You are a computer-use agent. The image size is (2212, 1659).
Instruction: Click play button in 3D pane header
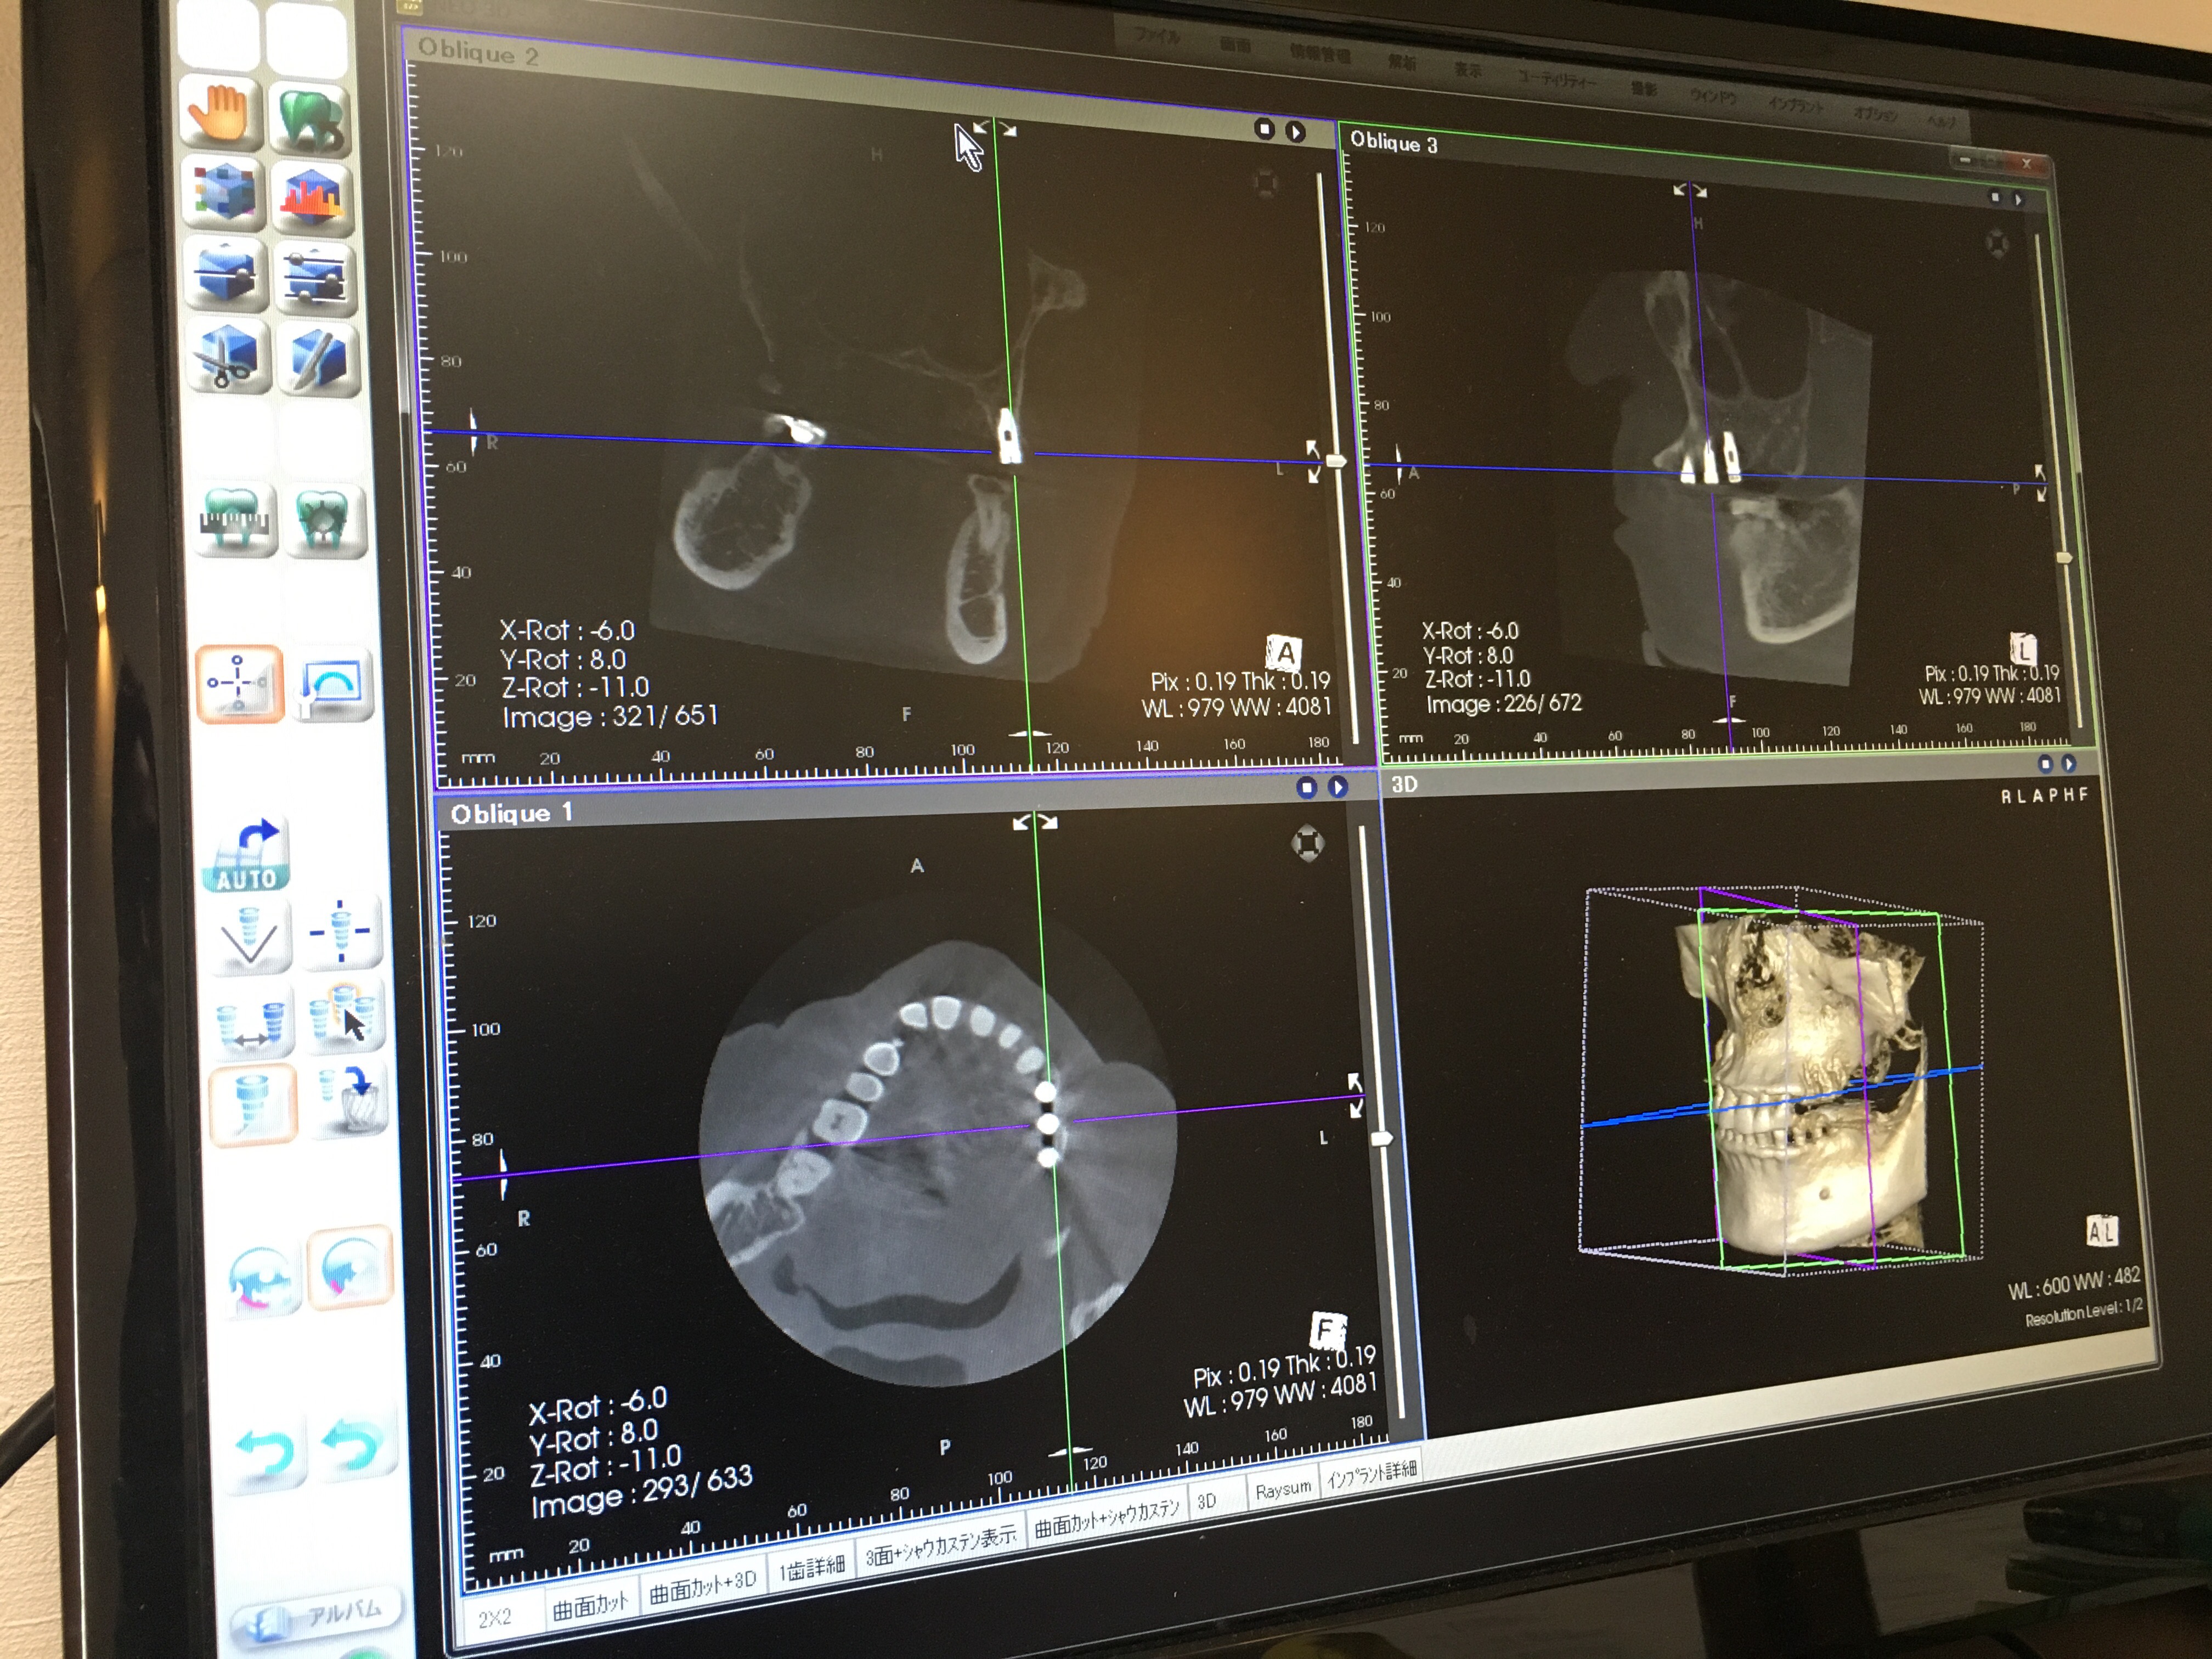[x=2068, y=764]
